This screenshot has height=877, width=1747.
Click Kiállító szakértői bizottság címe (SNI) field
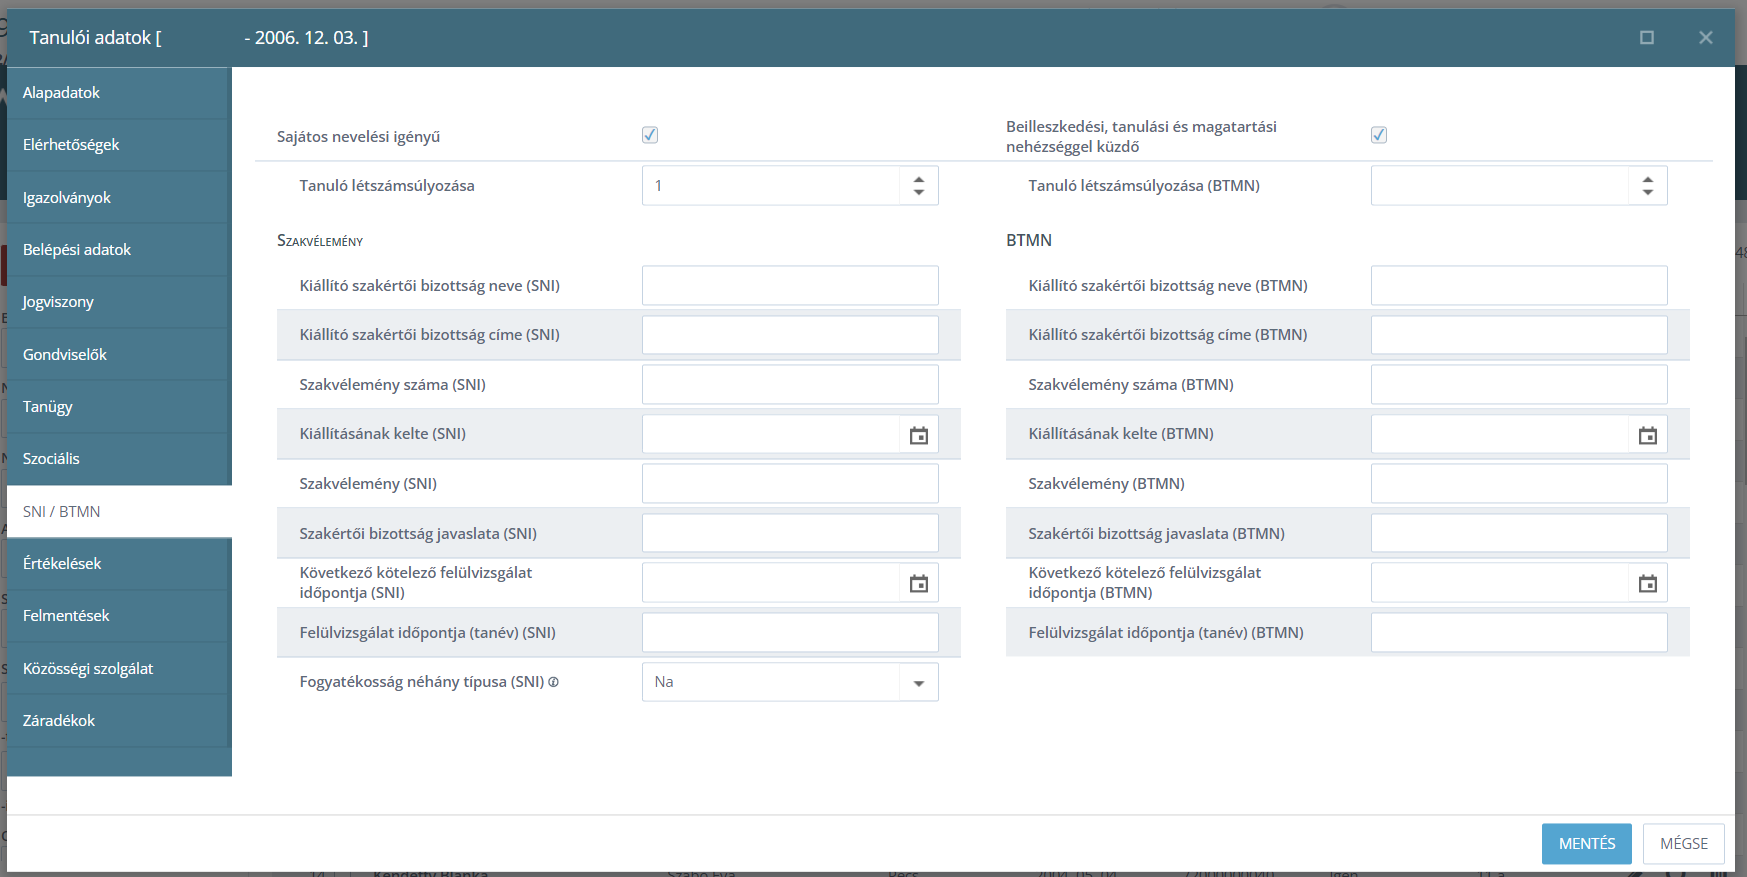pyautogui.click(x=790, y=335)
